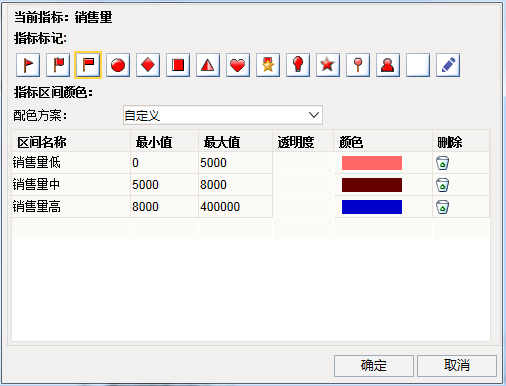This screenshot has height=386, width=506.
Task: Choose the round pushpin marker
Action: [358, 65]
